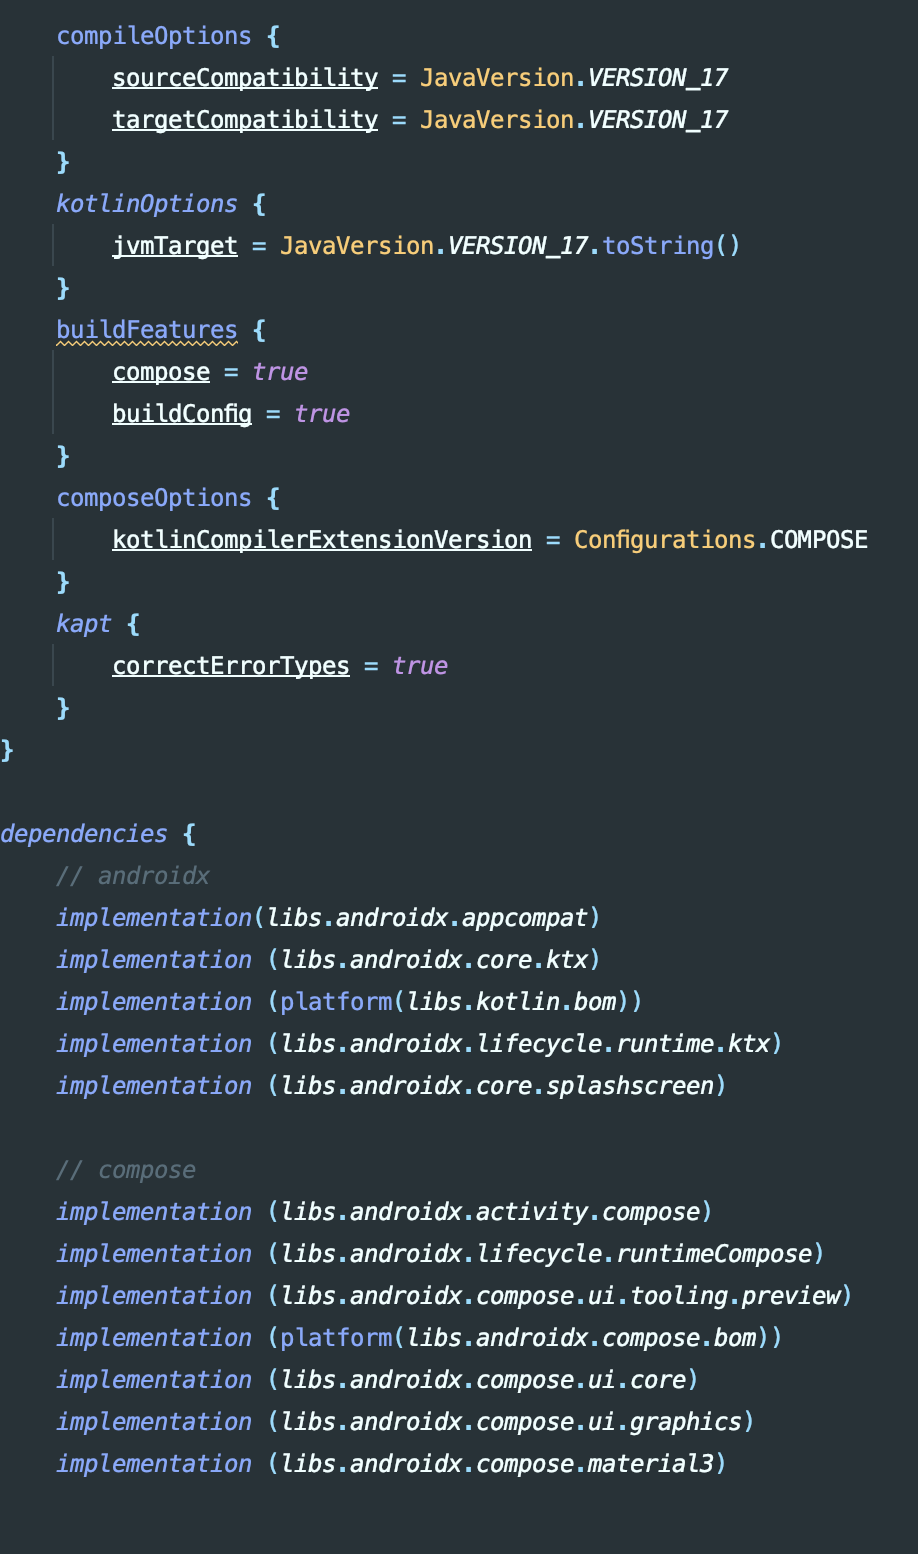Click the kapt block name

click(x=84, y=624)
